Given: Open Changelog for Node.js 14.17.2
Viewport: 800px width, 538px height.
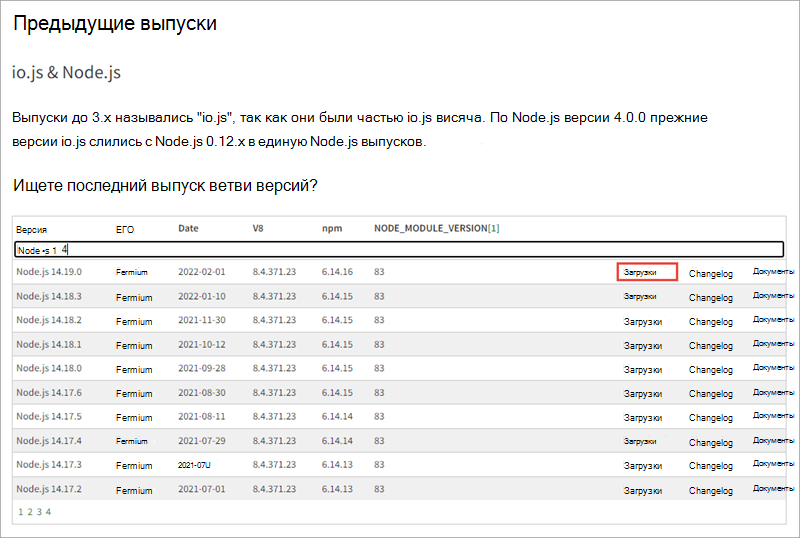Looking at the screenshot, I should pyautogui.click(x=711, y=491).
